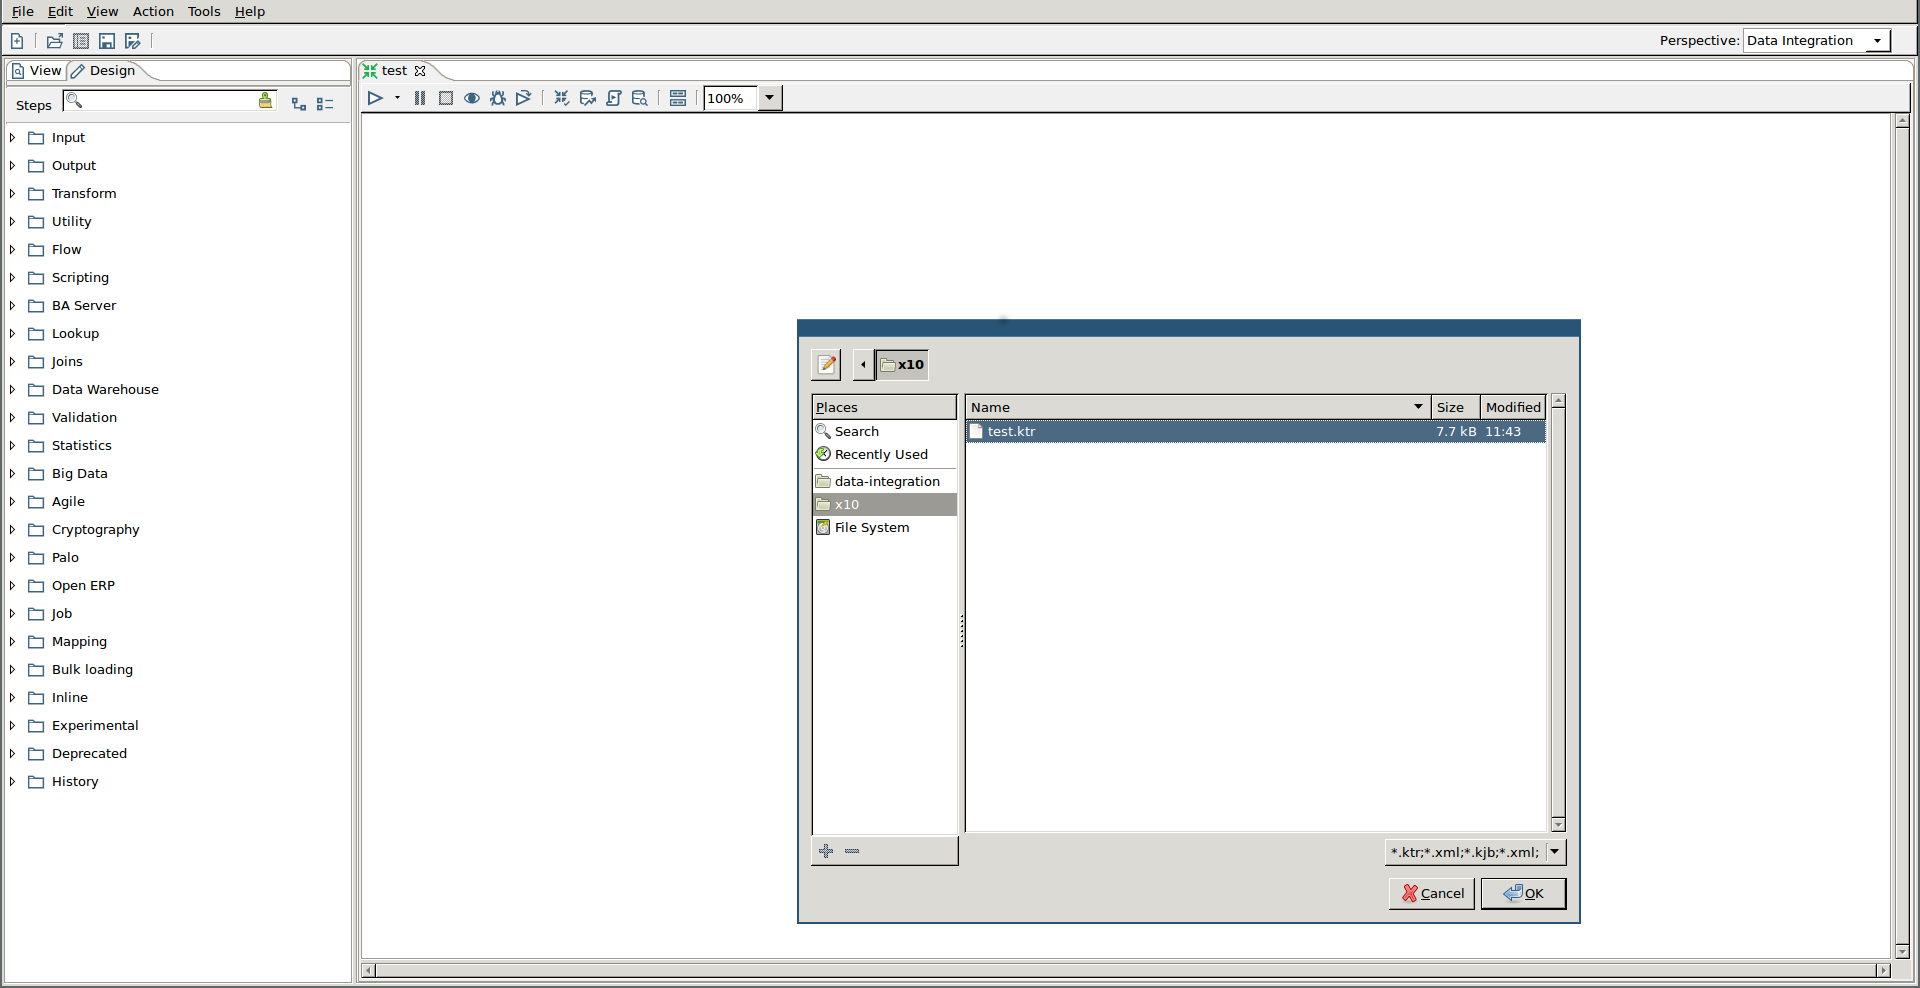
Task: Add bookmark with the plus icon
Action: (826, 852)
